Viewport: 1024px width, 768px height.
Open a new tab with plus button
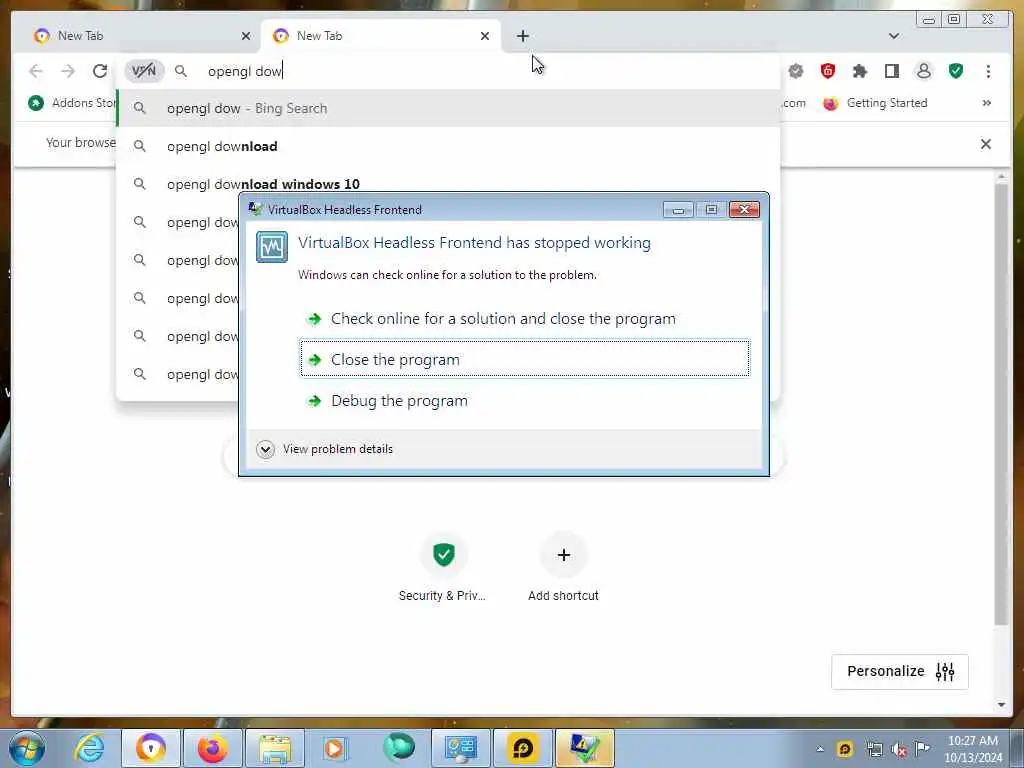coord(522,36)
